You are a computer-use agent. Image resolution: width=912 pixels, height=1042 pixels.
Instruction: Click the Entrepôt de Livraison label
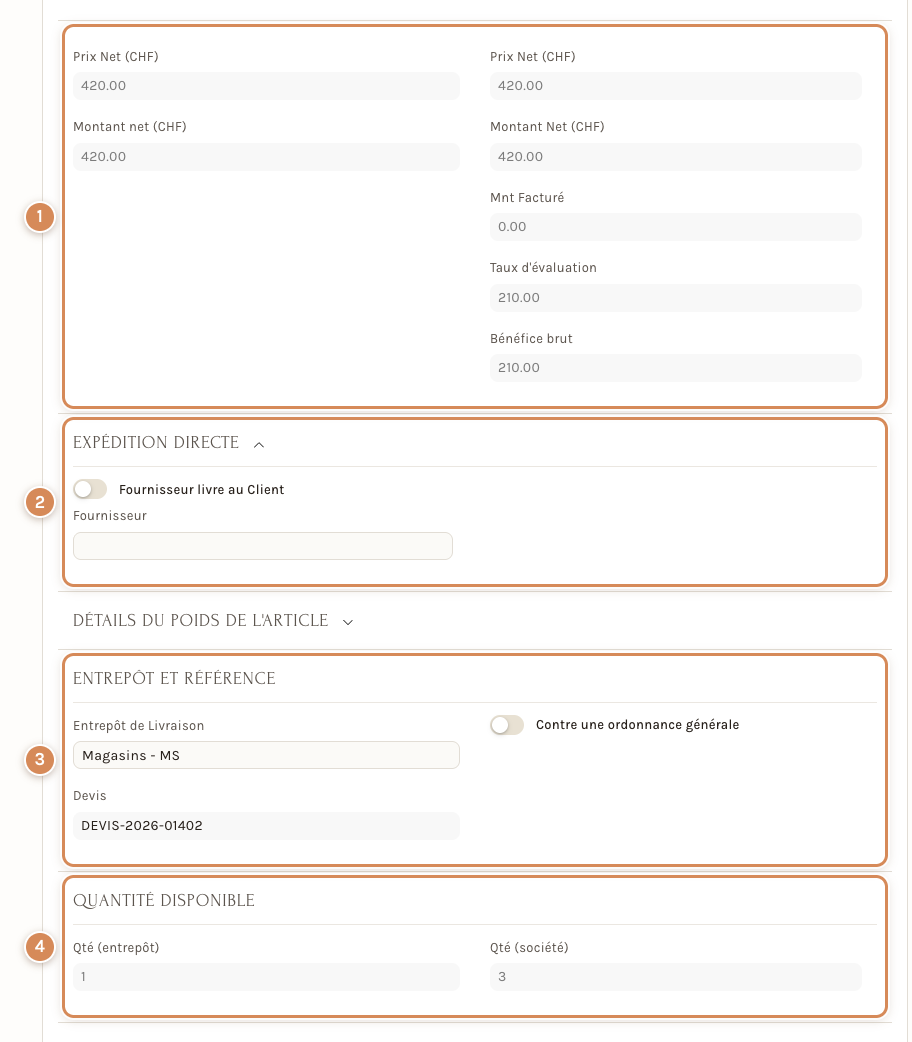[138, 726]
